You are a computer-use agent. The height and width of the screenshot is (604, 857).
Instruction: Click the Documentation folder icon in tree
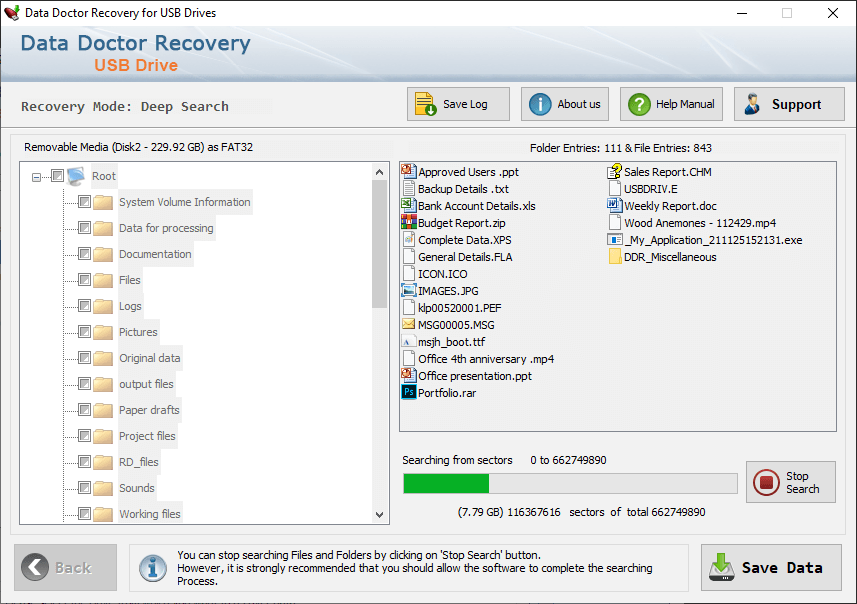tap(103, 254)
